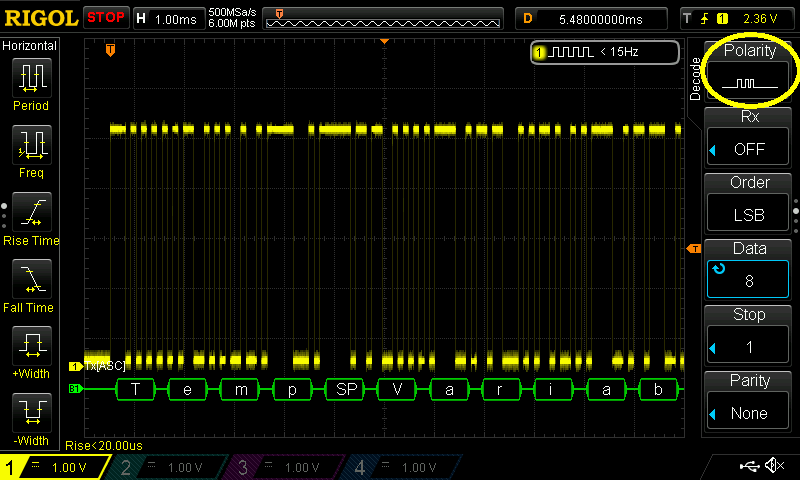Select the Freq measurement icon
Screen dimensions: 800x480
31,146
